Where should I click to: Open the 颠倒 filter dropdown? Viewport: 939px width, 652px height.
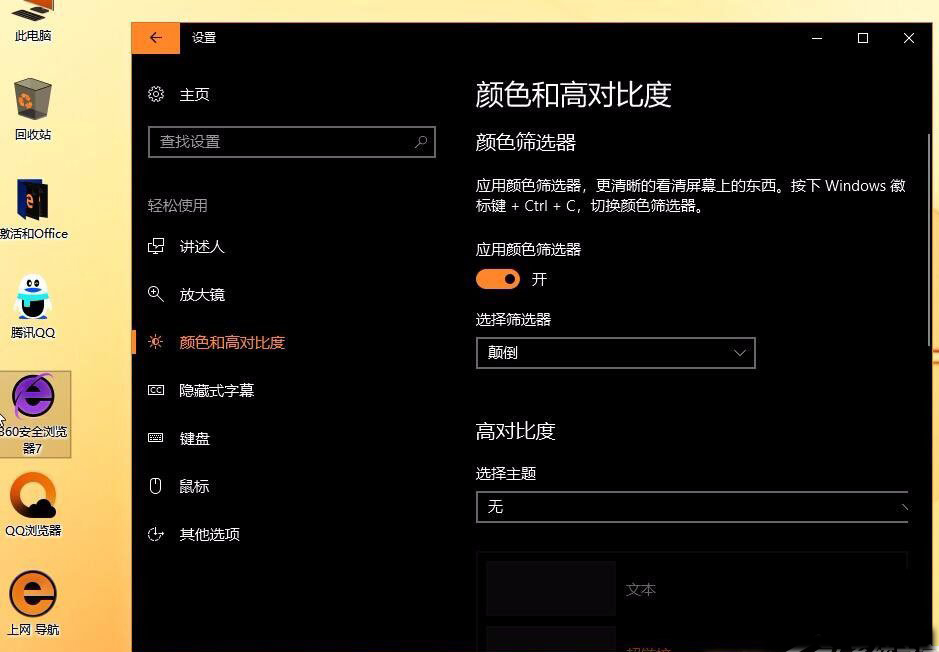pyautogui.click(x=615, y=352)
